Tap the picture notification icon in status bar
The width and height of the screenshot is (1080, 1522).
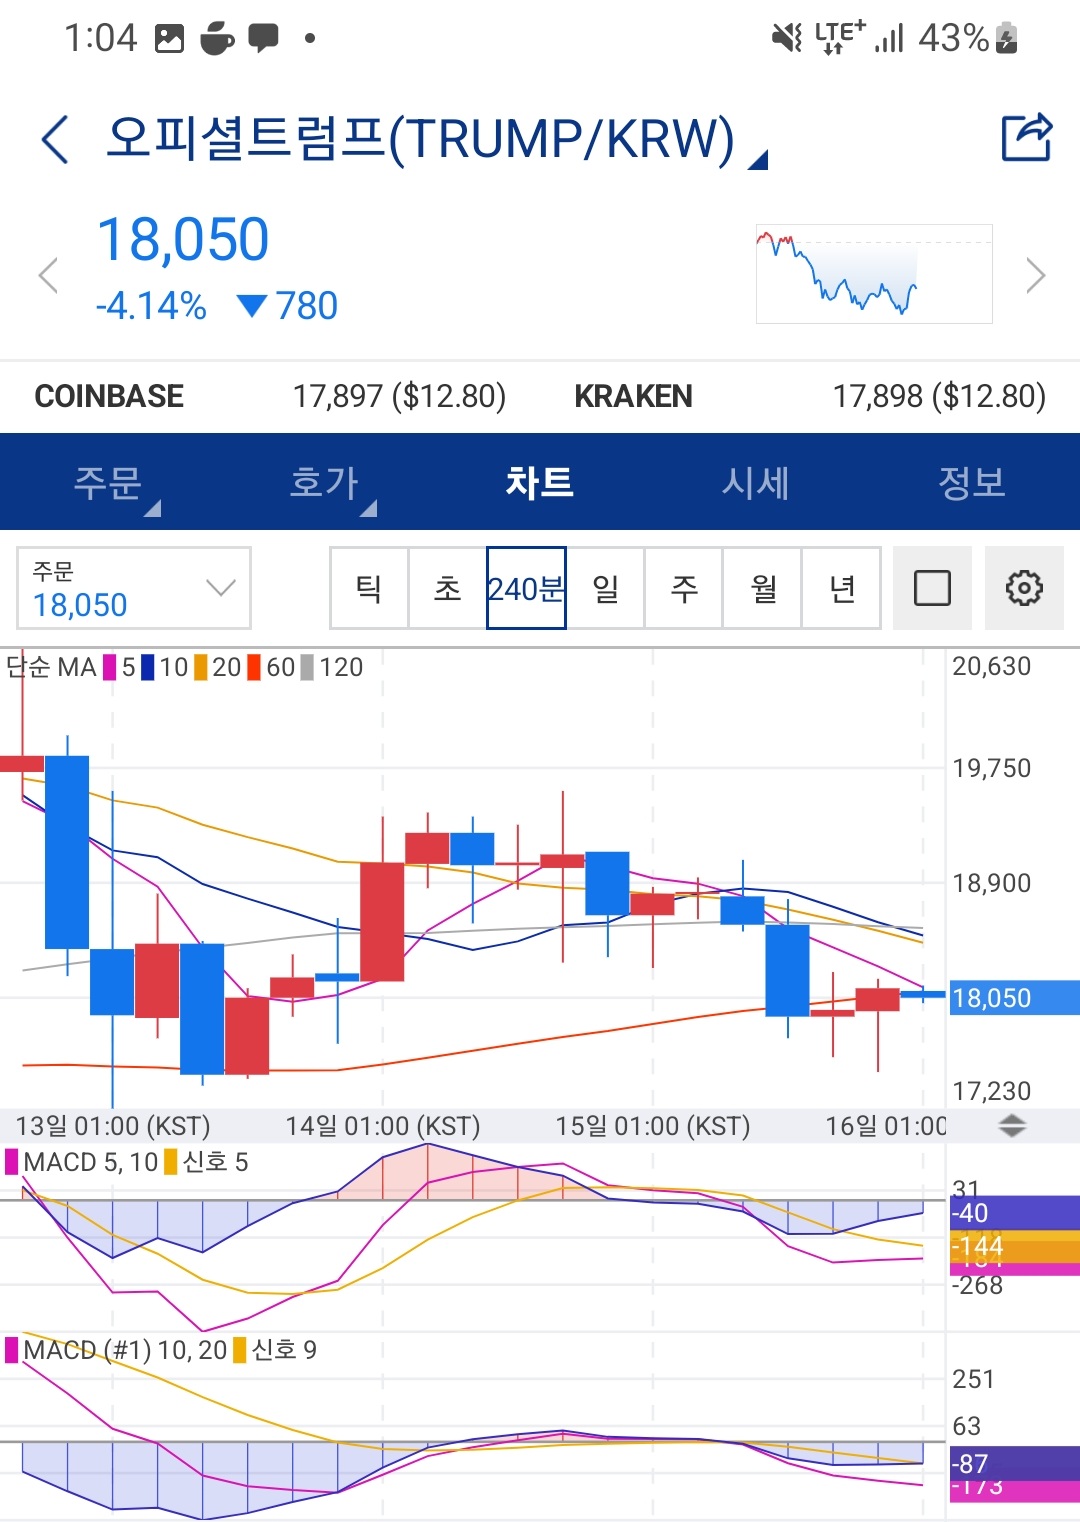pyautogui.click(x=170, y=38)
